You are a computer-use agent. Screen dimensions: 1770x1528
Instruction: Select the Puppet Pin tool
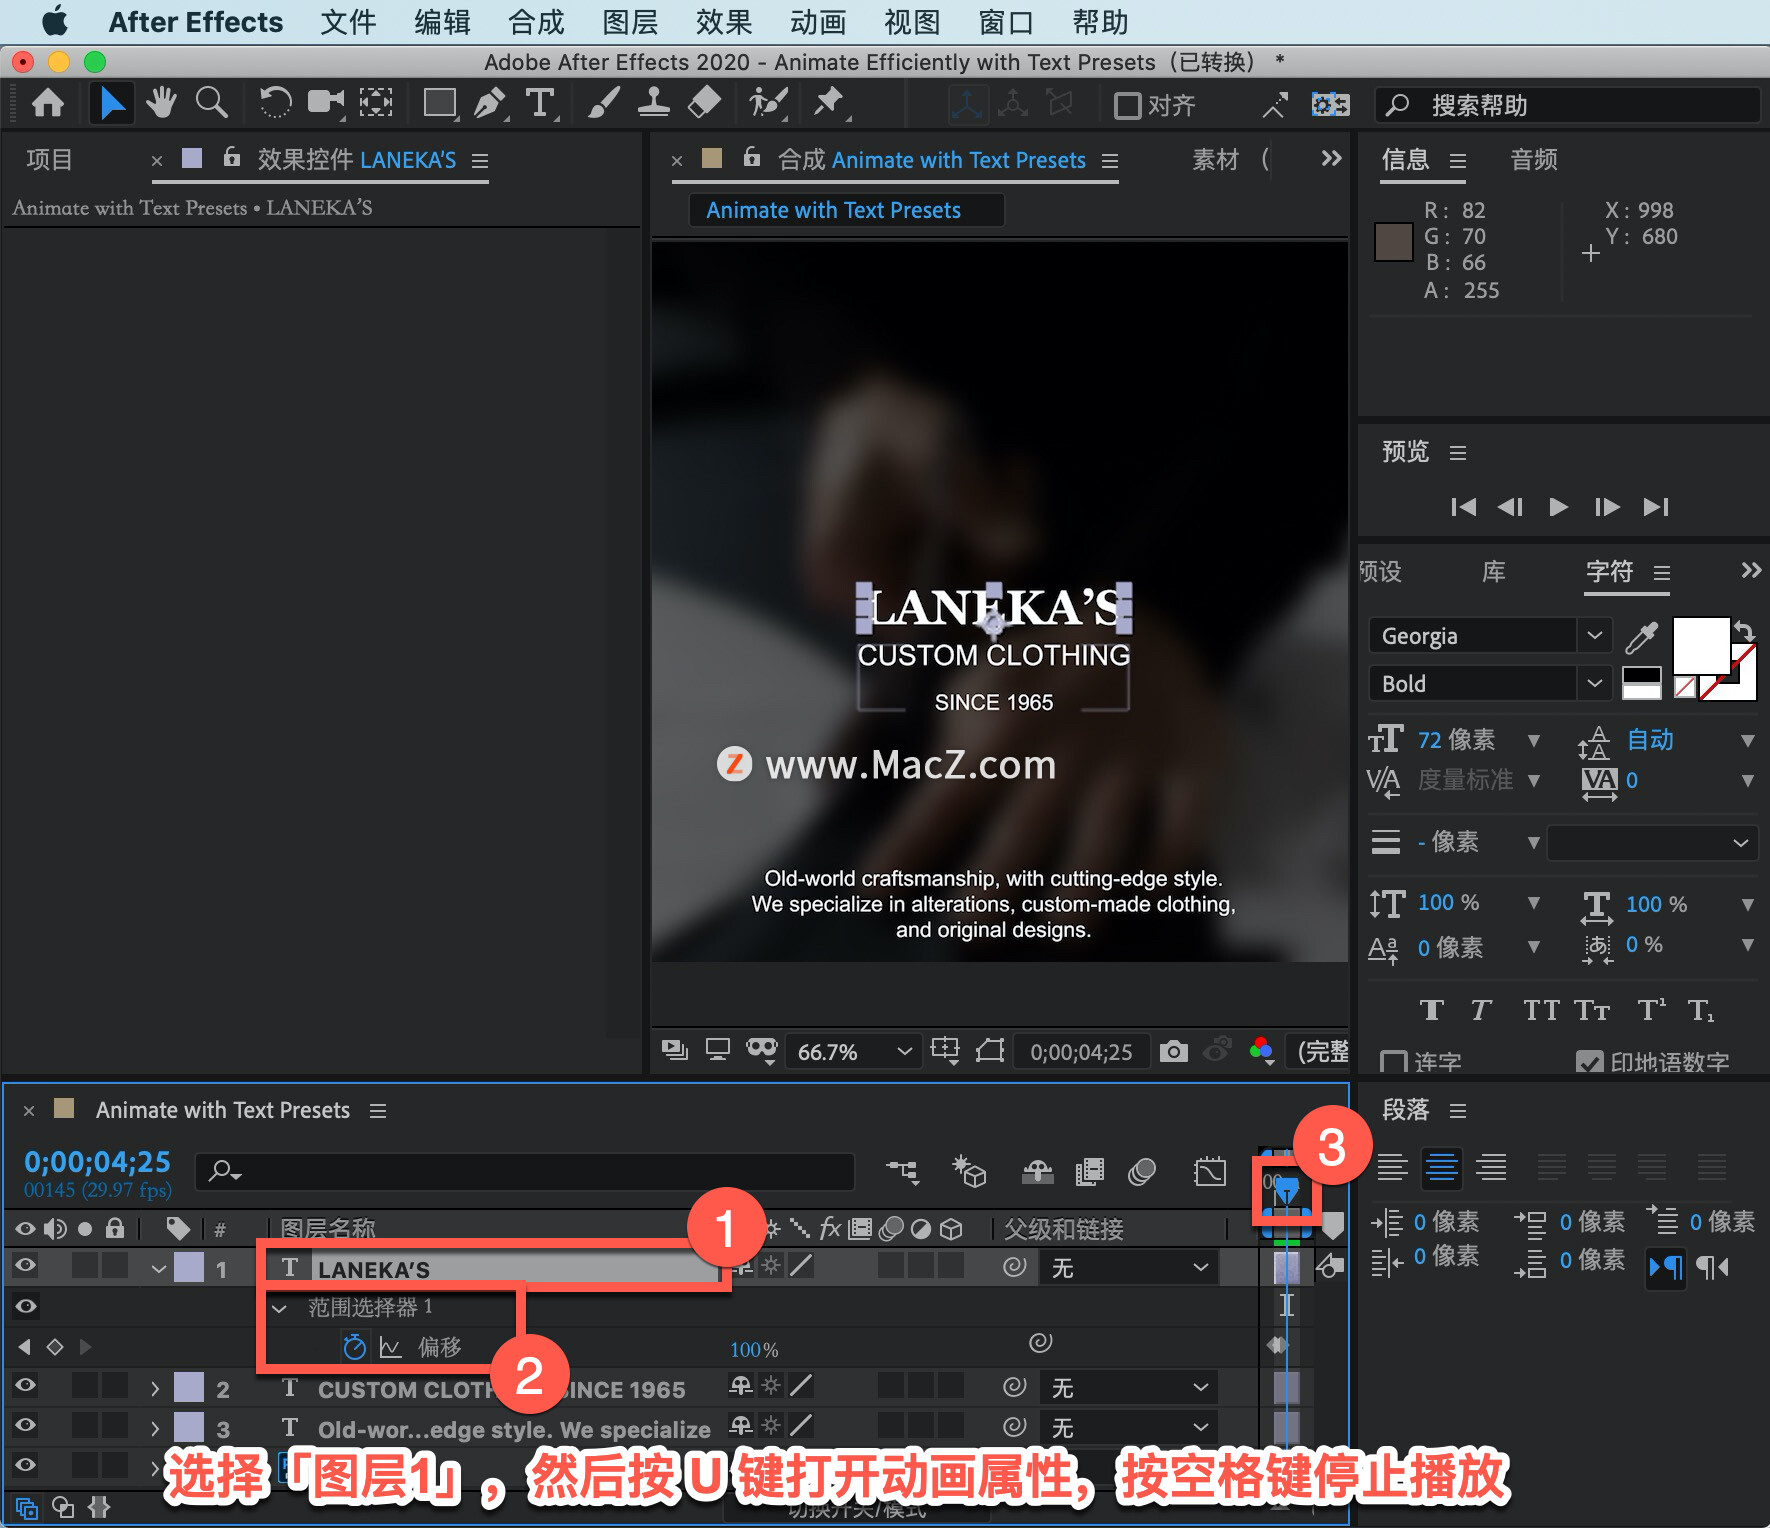(829, 103)
